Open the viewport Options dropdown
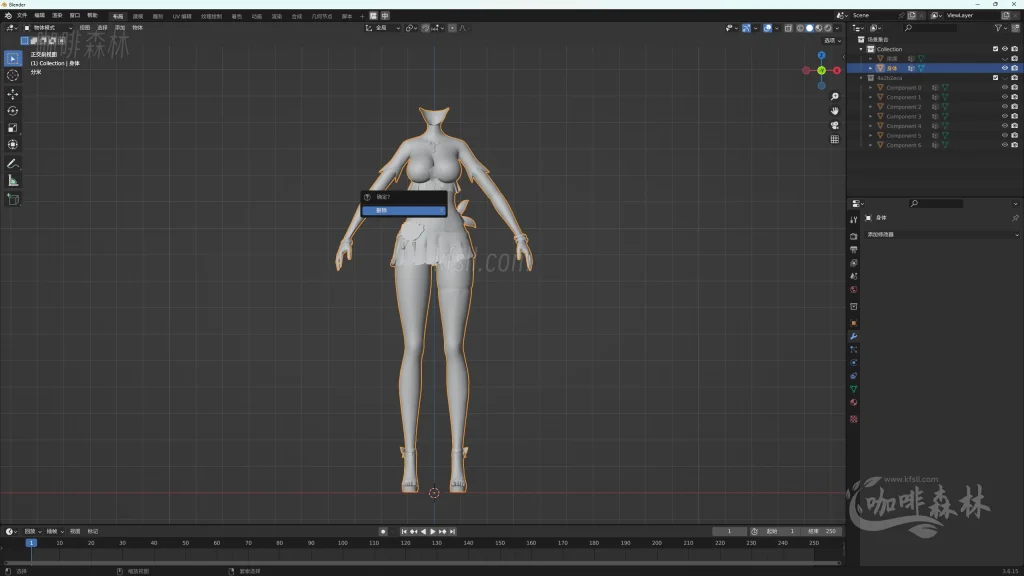The width and height of the screenshot is (1024, 576). click(x=831, y=40)
